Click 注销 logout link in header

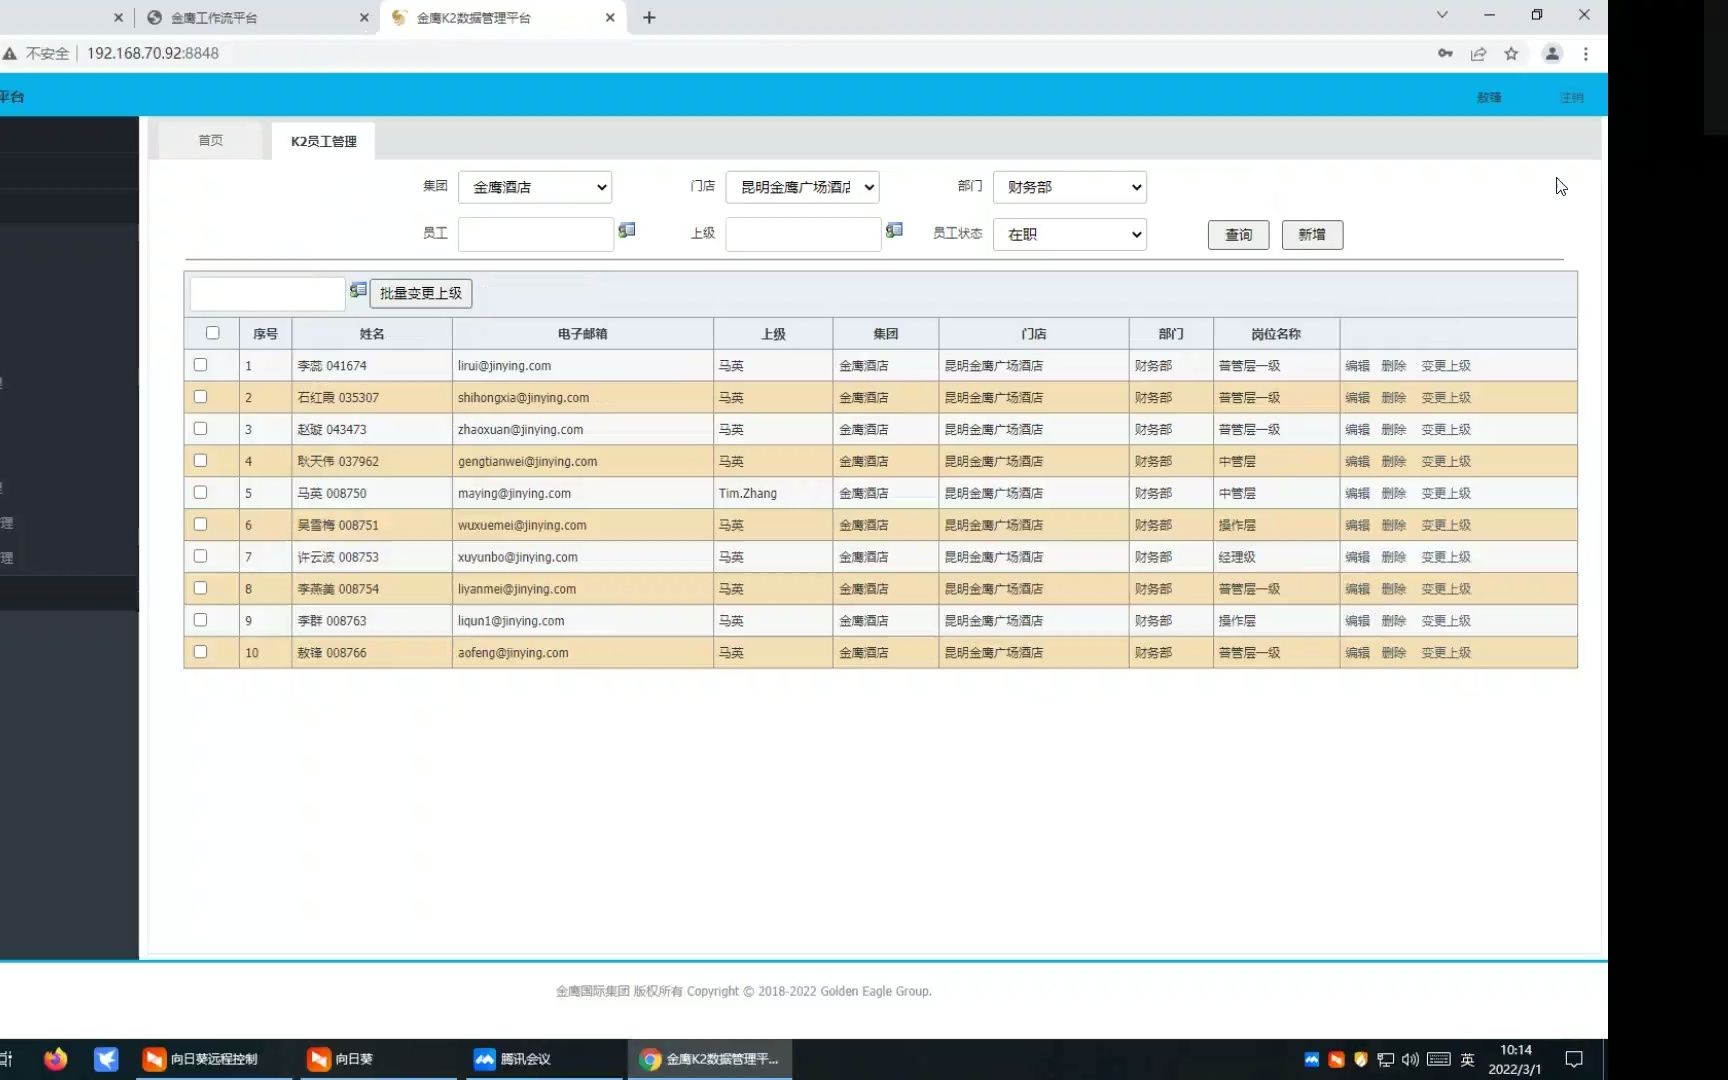1571,98
